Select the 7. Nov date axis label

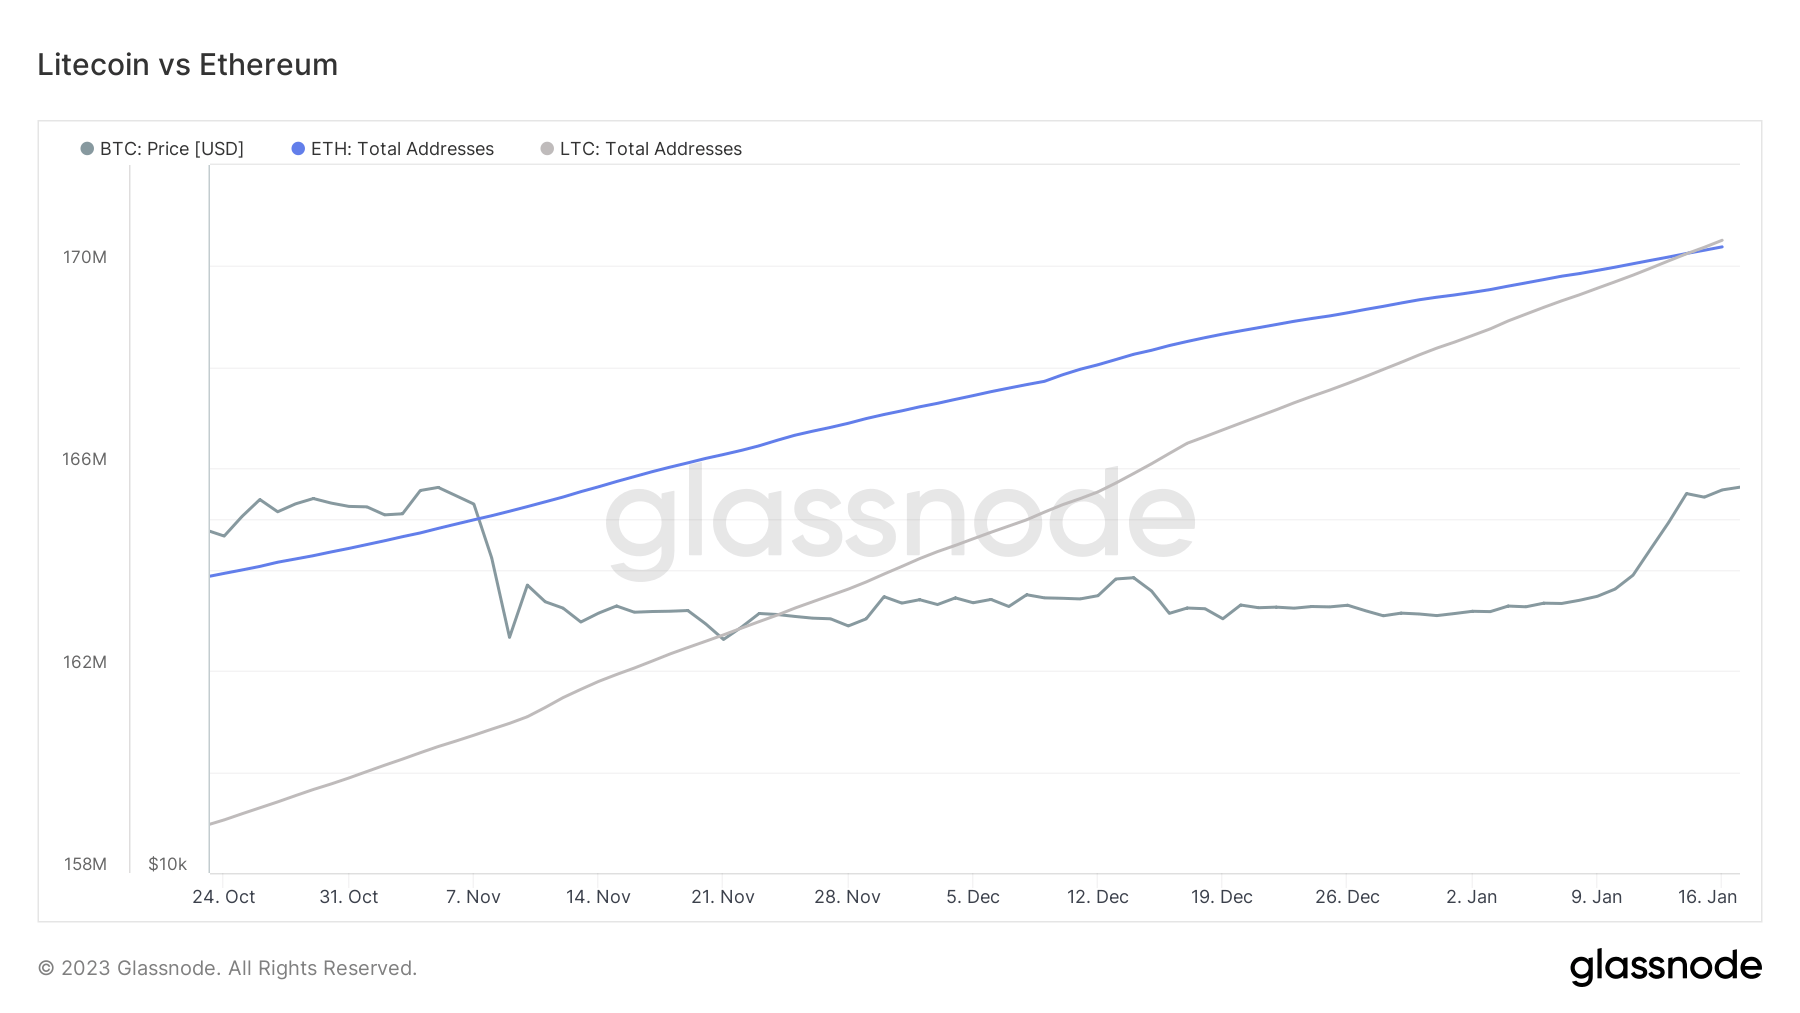point(473,897)
